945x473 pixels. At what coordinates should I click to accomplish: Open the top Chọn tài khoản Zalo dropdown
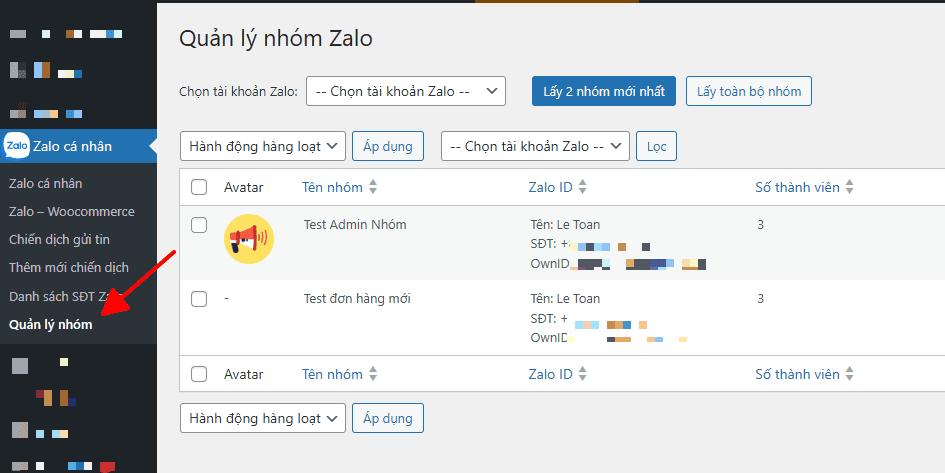tap(406, 91)
